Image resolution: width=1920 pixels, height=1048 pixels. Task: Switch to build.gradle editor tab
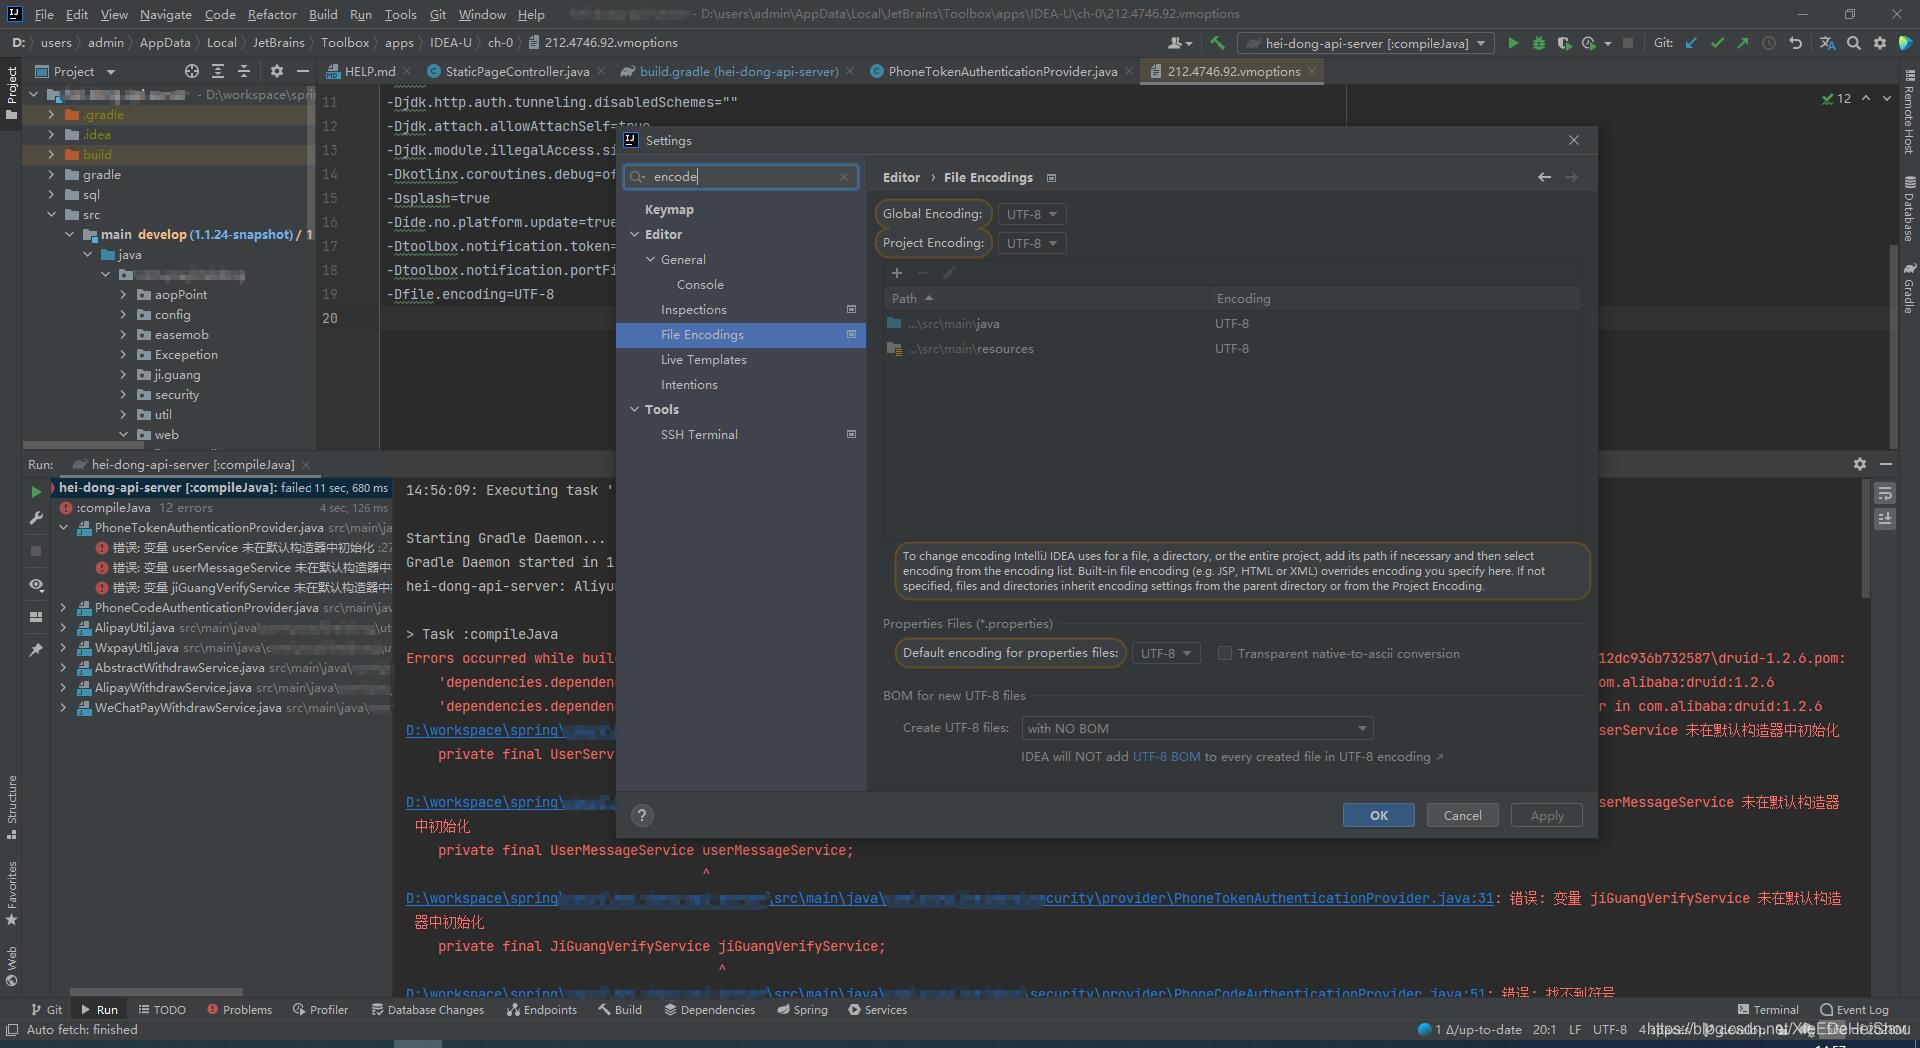click(x=738, y=71)
